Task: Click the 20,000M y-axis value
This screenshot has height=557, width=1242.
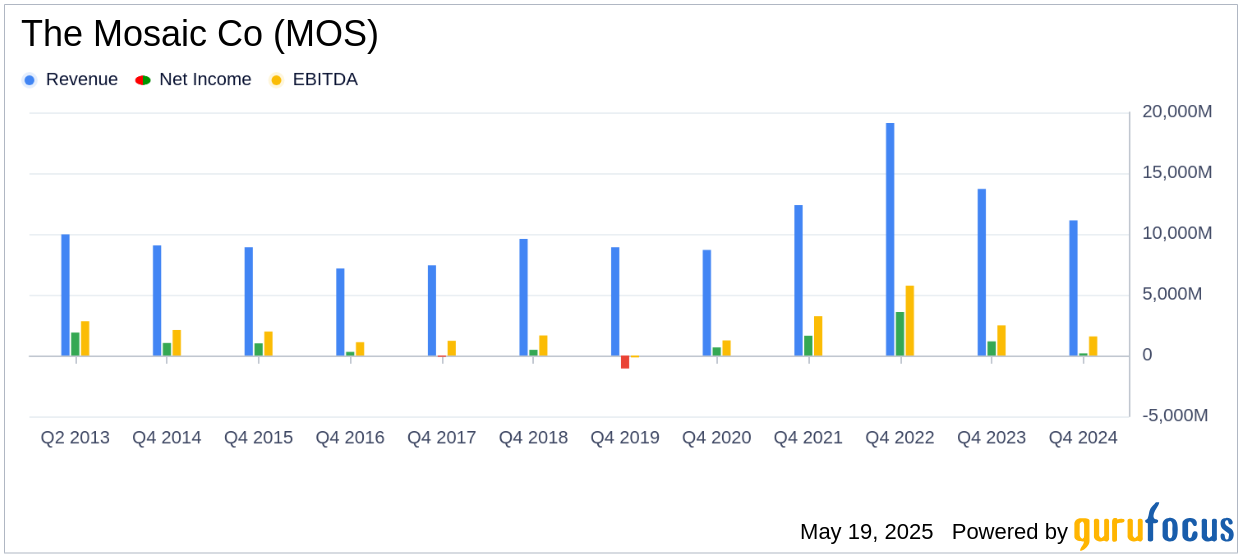Action: pyautogui.click(x=1176, y=112)
